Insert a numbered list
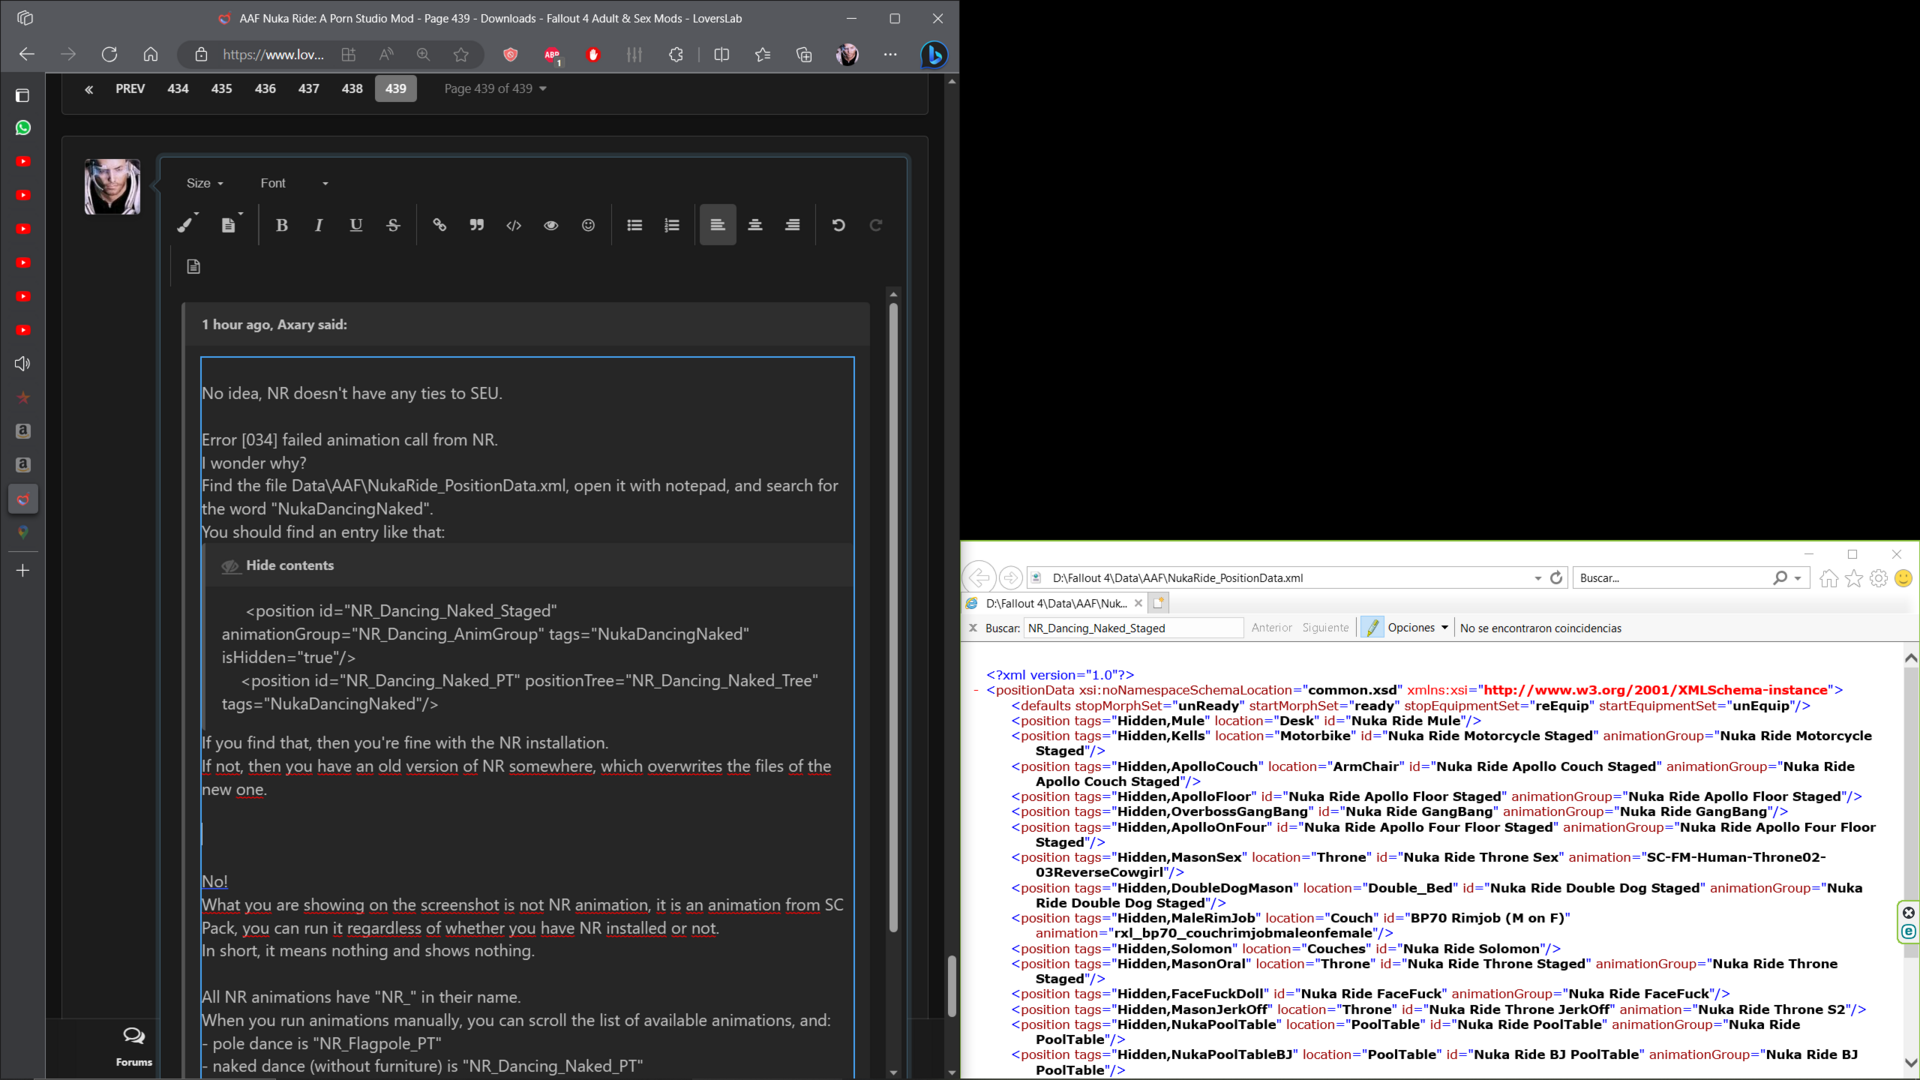 pos(672,225)
